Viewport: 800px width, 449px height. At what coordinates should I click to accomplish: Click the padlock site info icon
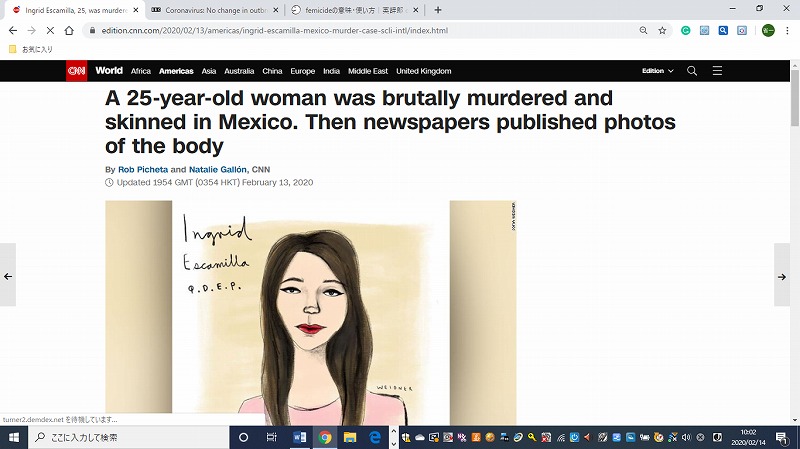92,31
